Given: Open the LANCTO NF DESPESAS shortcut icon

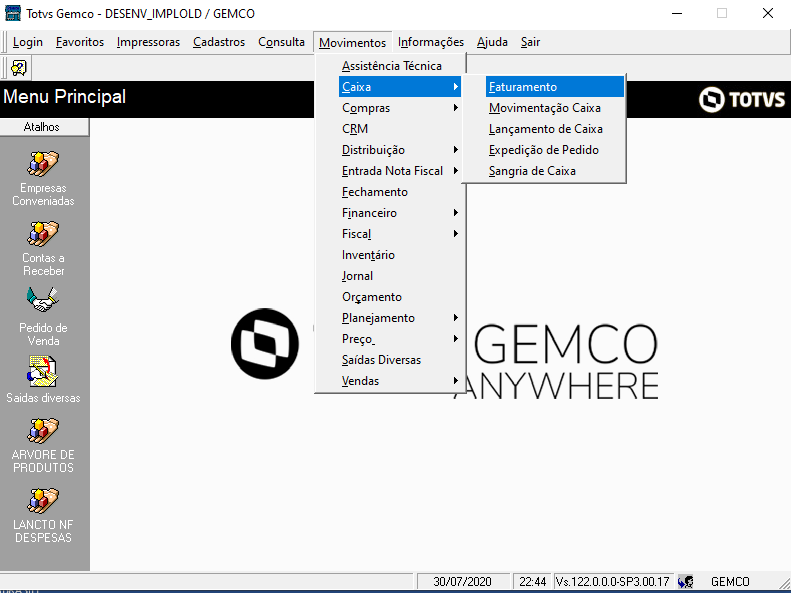Looking at the screenshot, I should tap(43, 501).
